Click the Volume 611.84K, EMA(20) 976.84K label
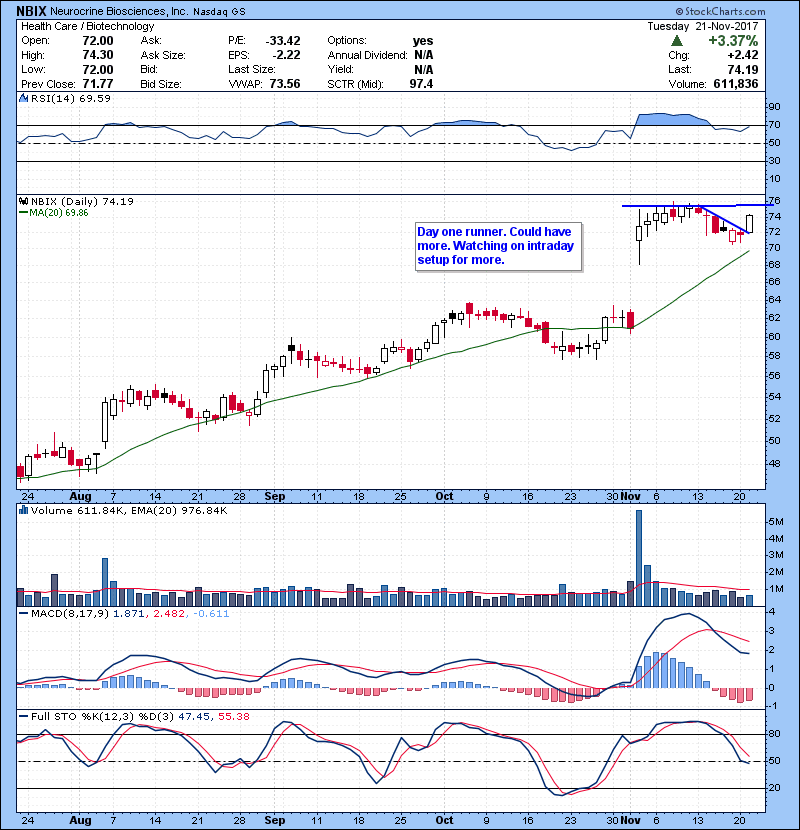The height and width of the screenshot is (830, 800). tap(129, 510)
